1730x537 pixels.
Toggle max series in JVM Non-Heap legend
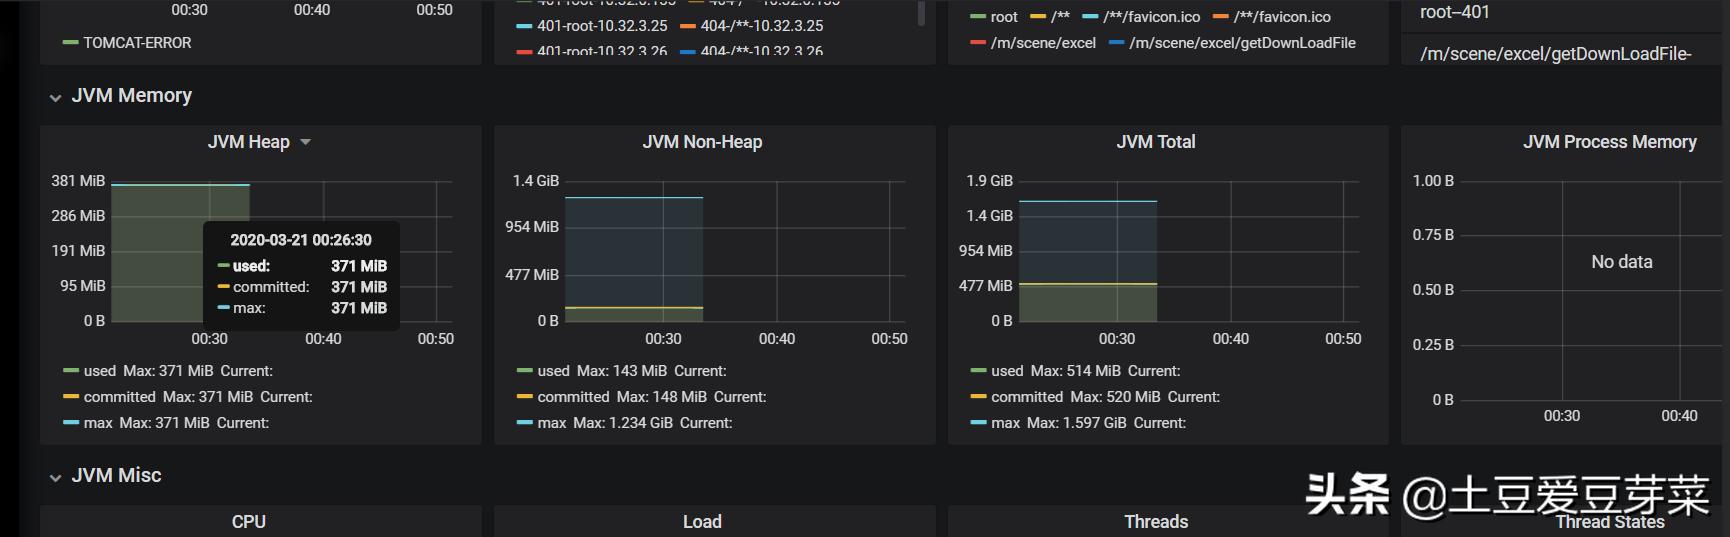point(552,423)
